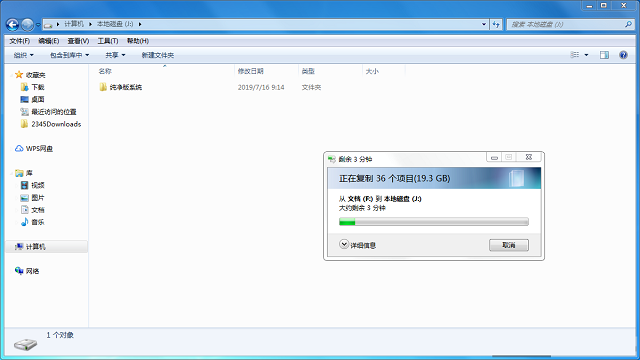
Task: Open 桌面 in favorites
Action: click(x=38, y=100)
